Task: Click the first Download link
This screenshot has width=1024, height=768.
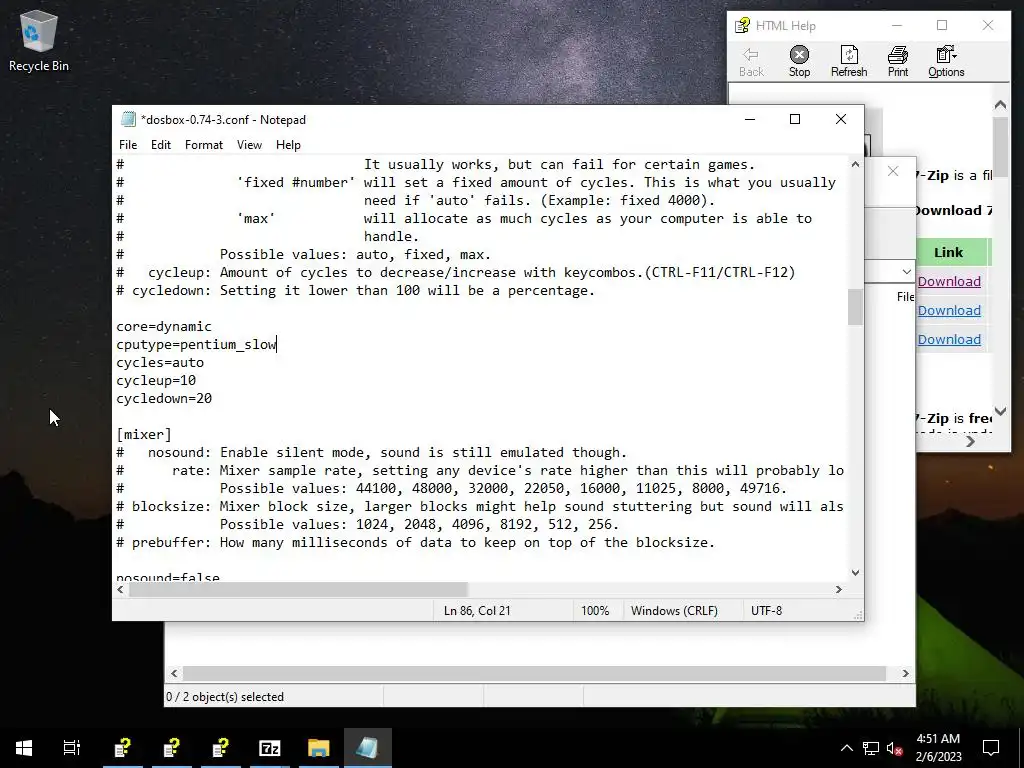Action: 949,281
